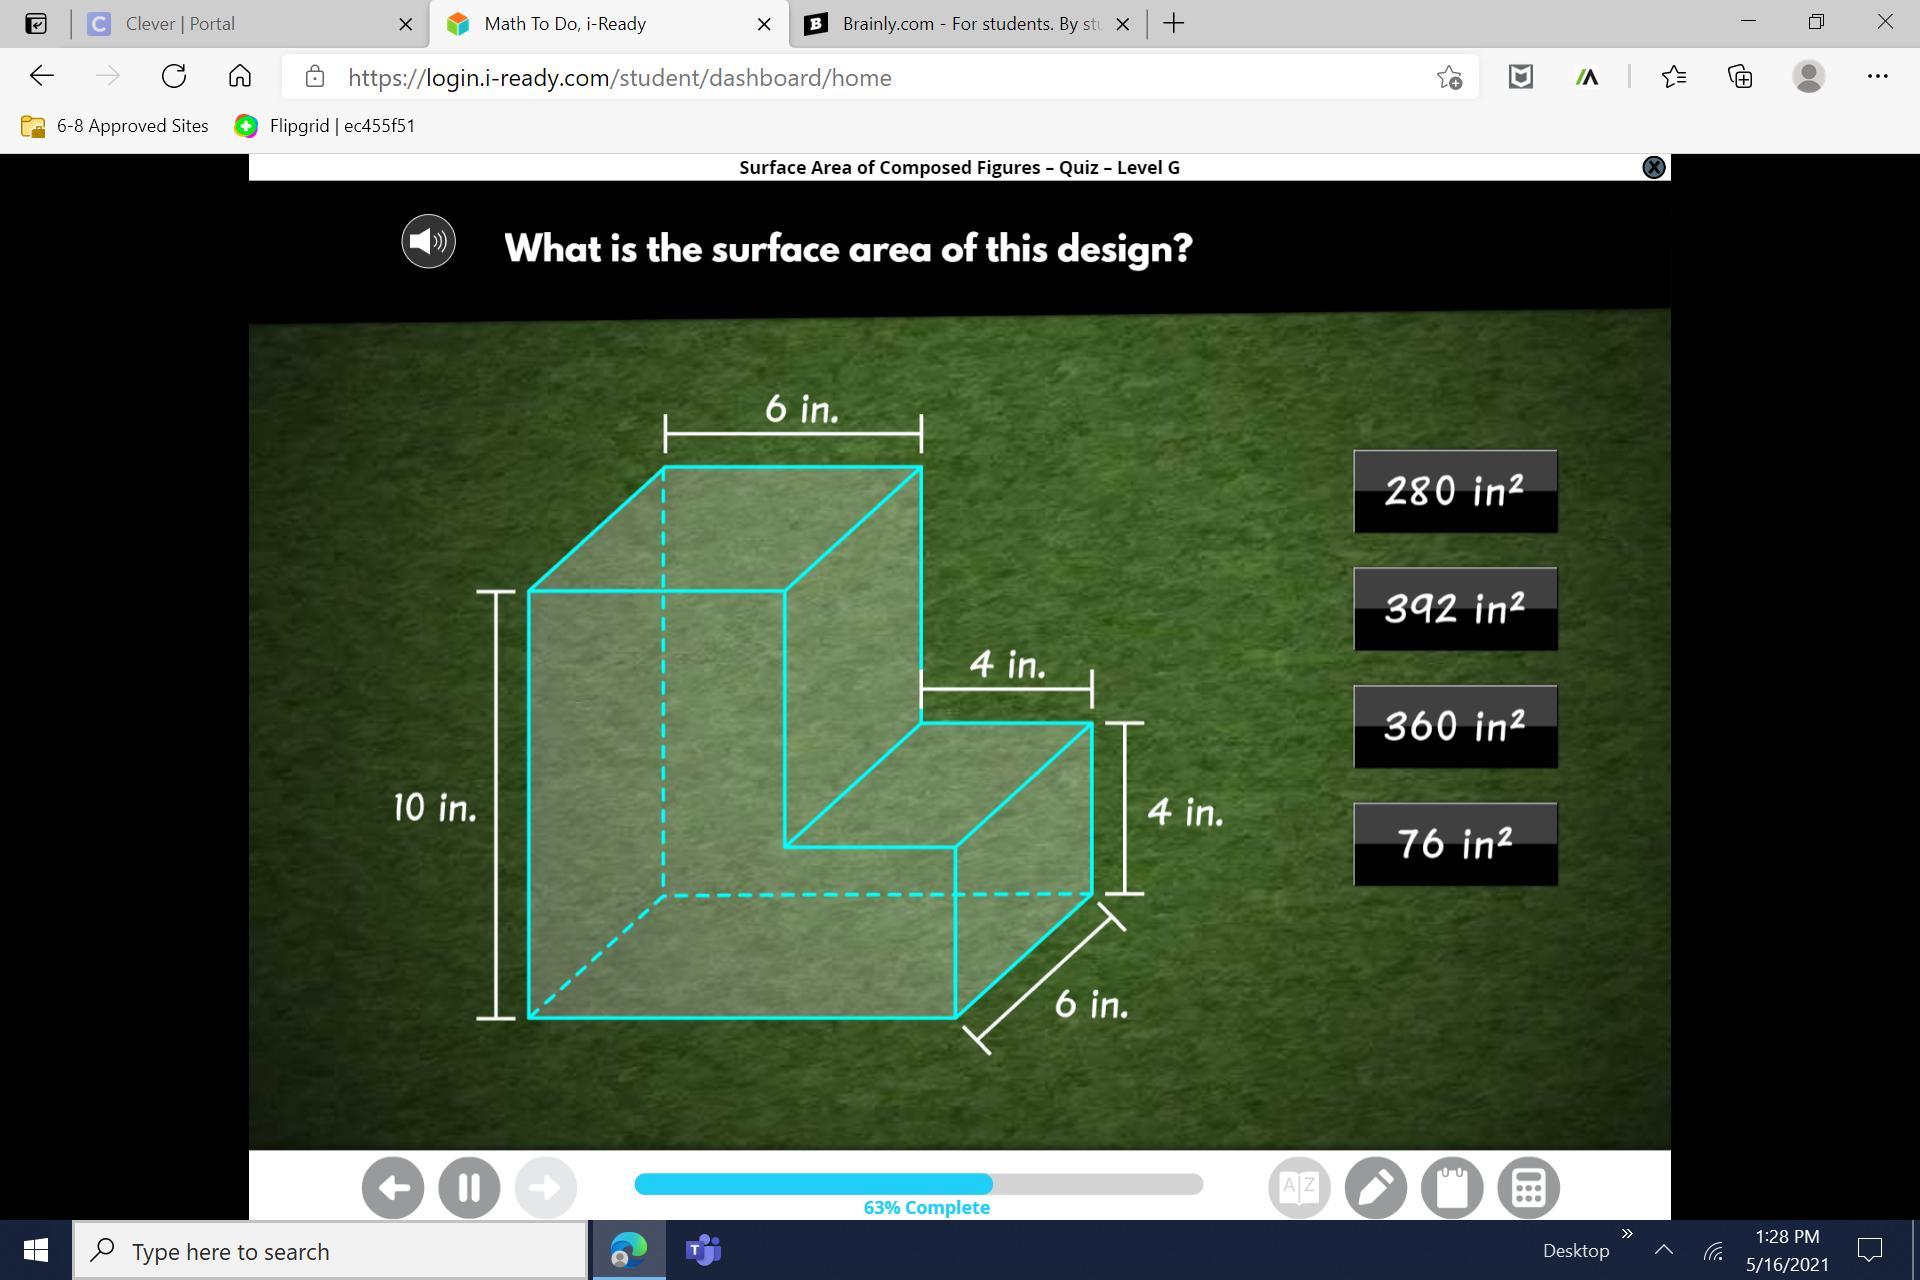Select the pencil drawing tool
This screenshot has height=1280, width=1920.
tap(1376, 1188)
